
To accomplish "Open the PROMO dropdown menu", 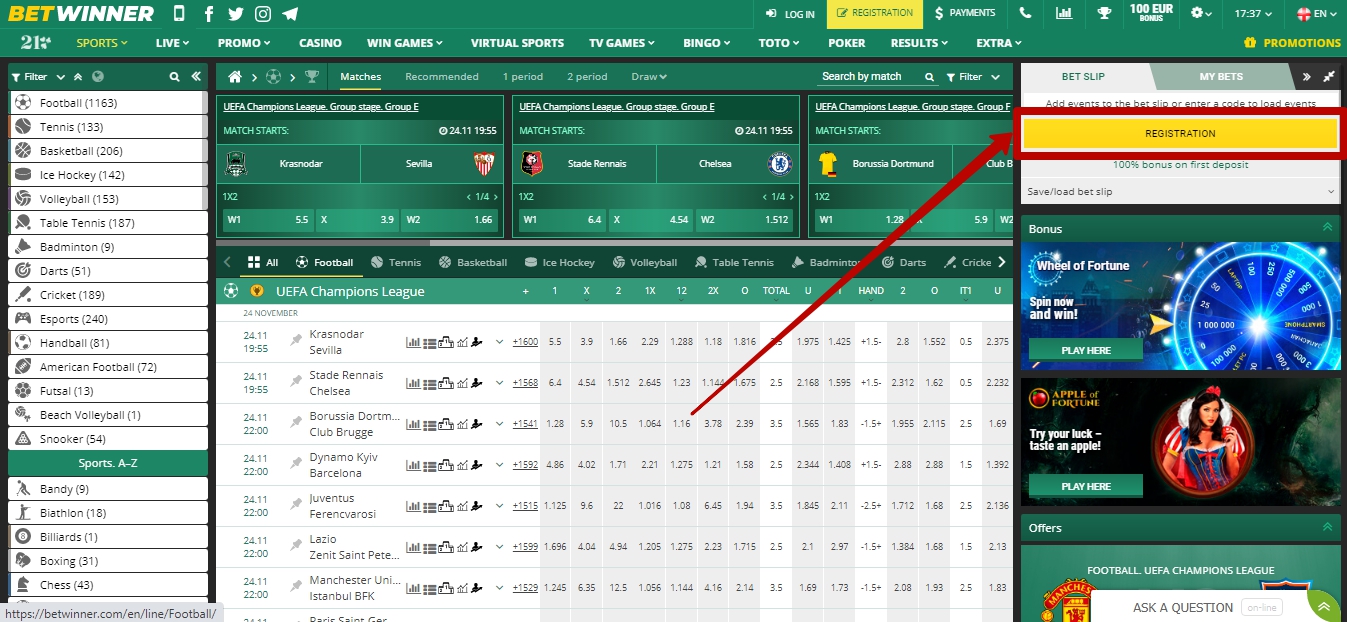I will point(244,43).
